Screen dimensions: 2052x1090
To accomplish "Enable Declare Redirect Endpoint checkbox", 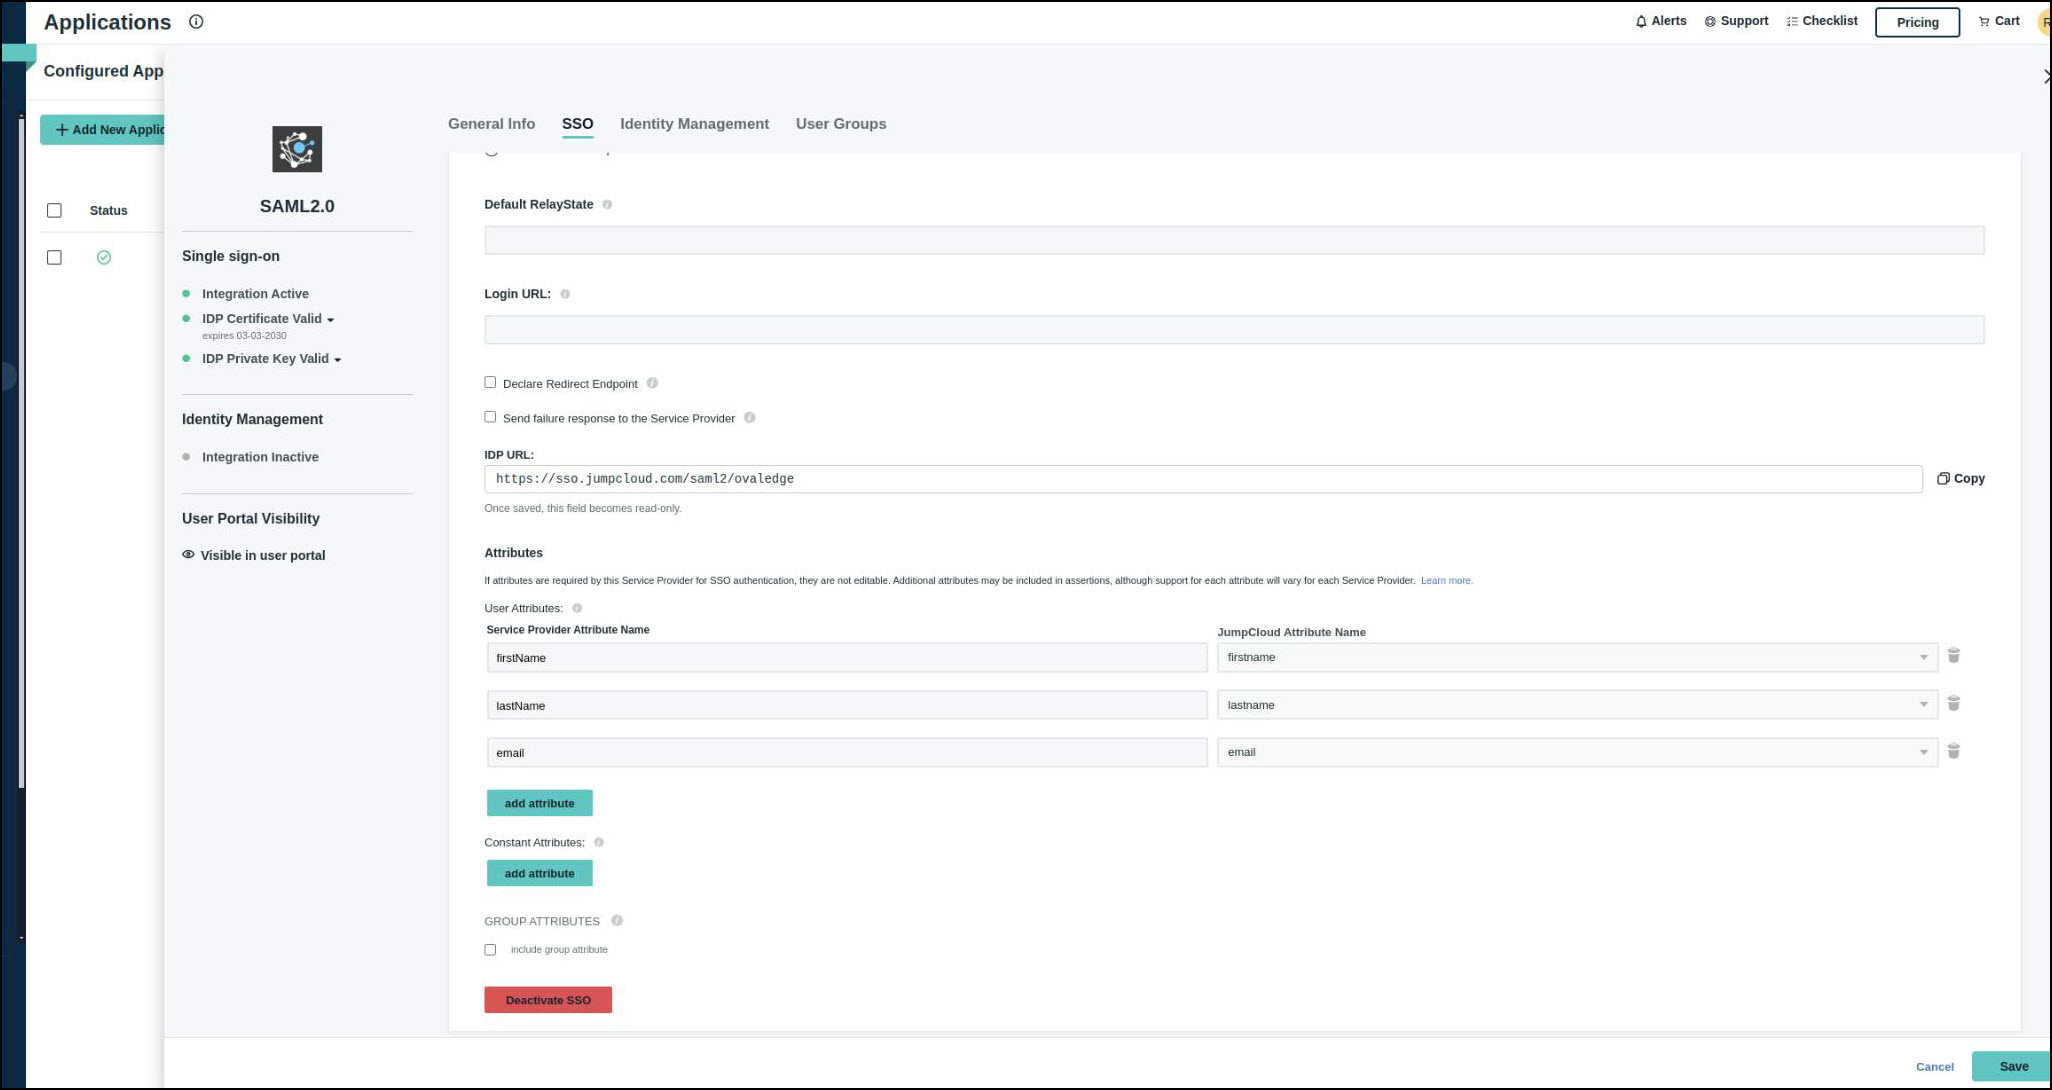I will (x=490, y=383).
